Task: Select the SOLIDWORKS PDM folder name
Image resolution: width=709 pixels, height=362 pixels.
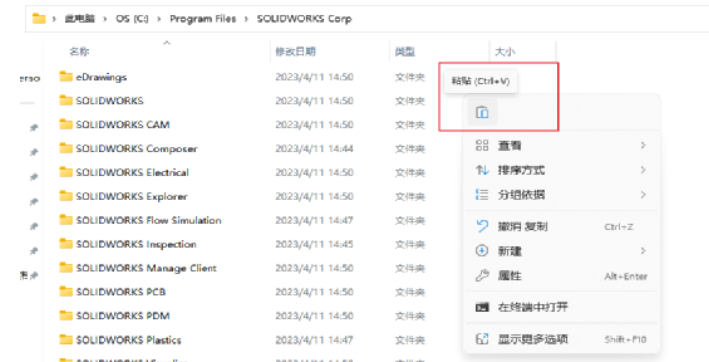Action: click(x=123, y=315)
